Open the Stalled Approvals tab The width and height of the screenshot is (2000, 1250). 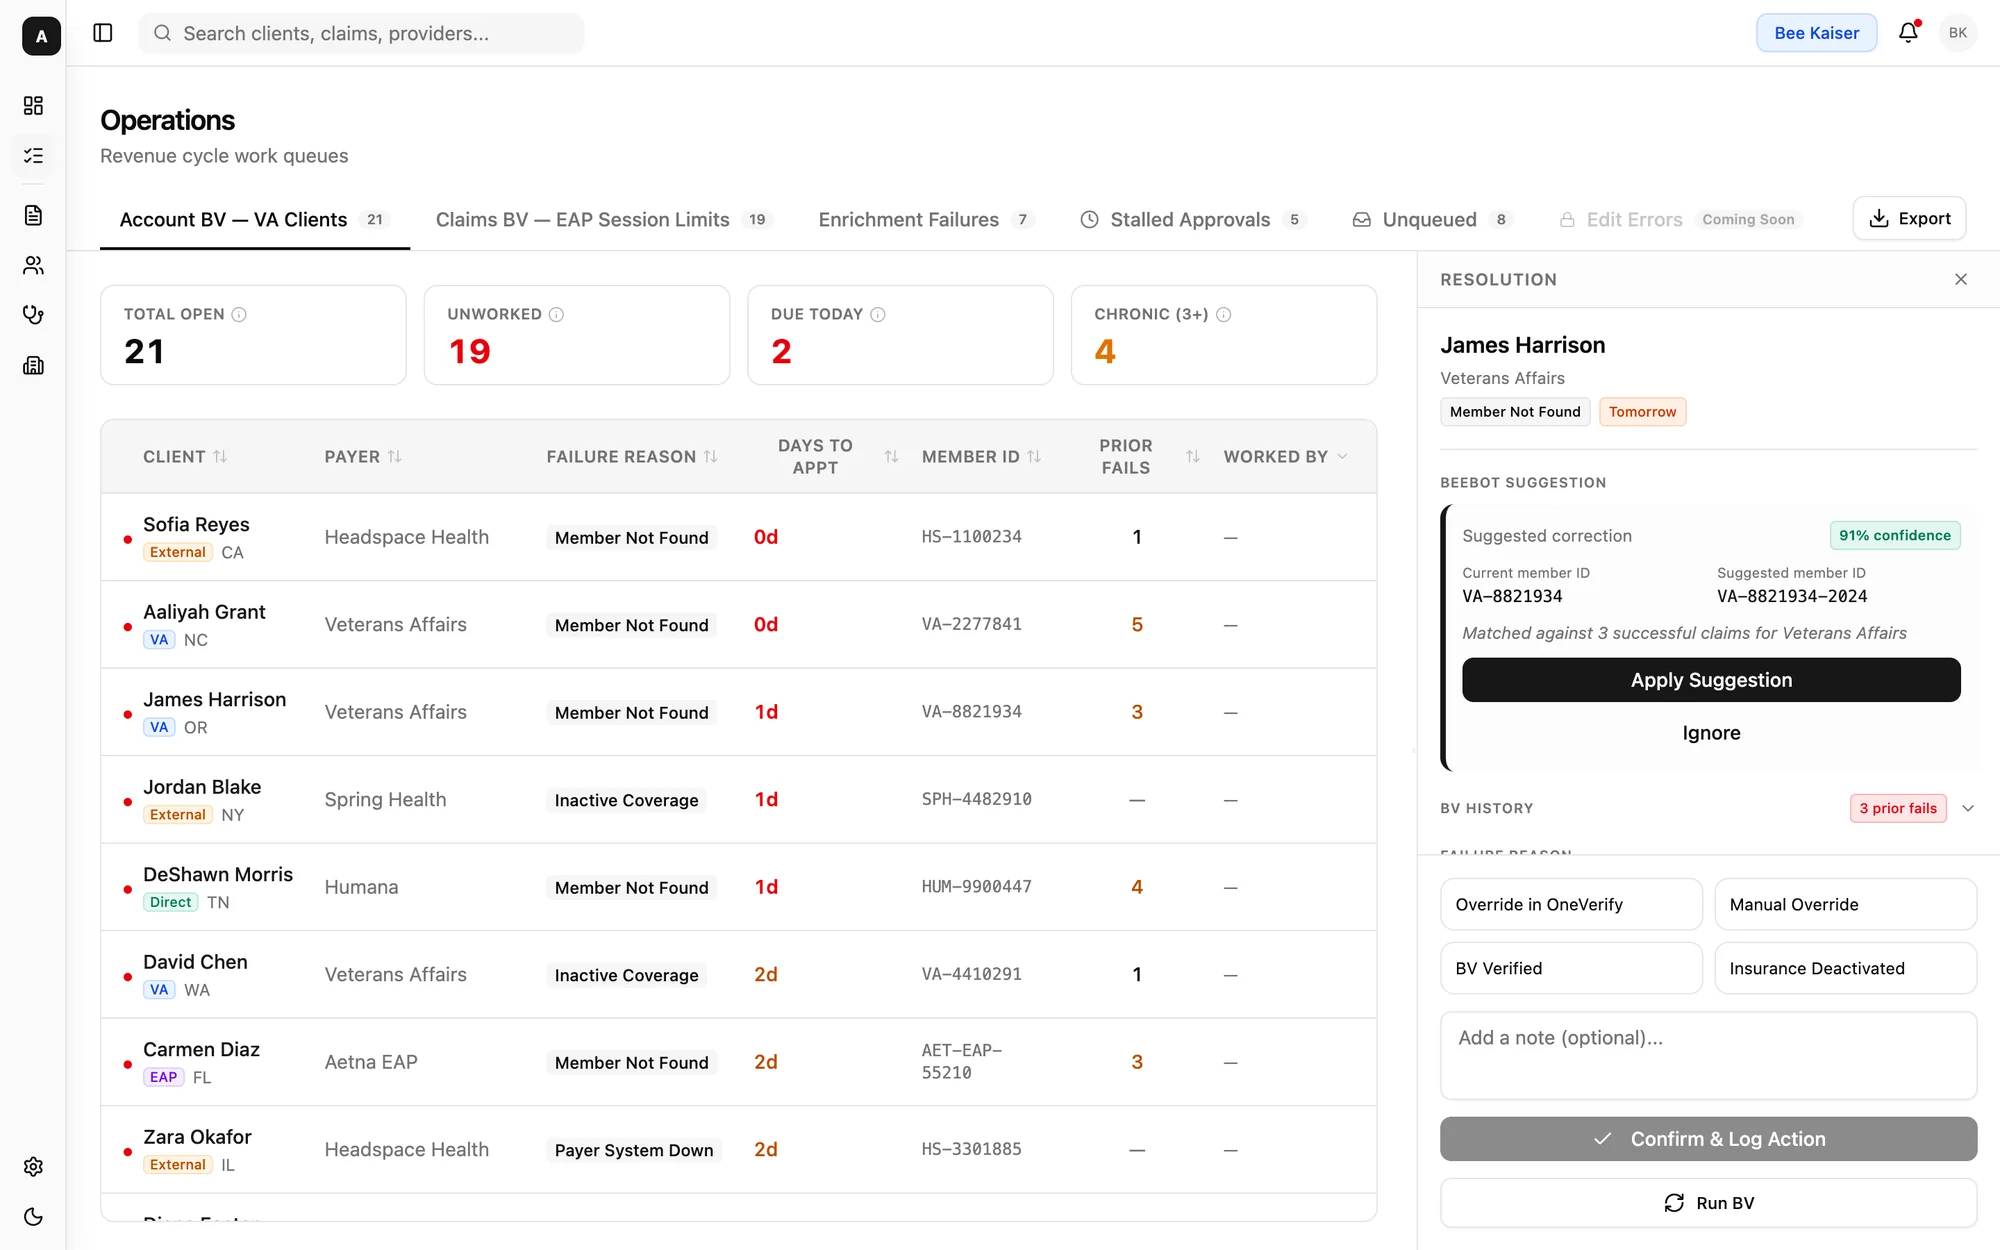1193,219
